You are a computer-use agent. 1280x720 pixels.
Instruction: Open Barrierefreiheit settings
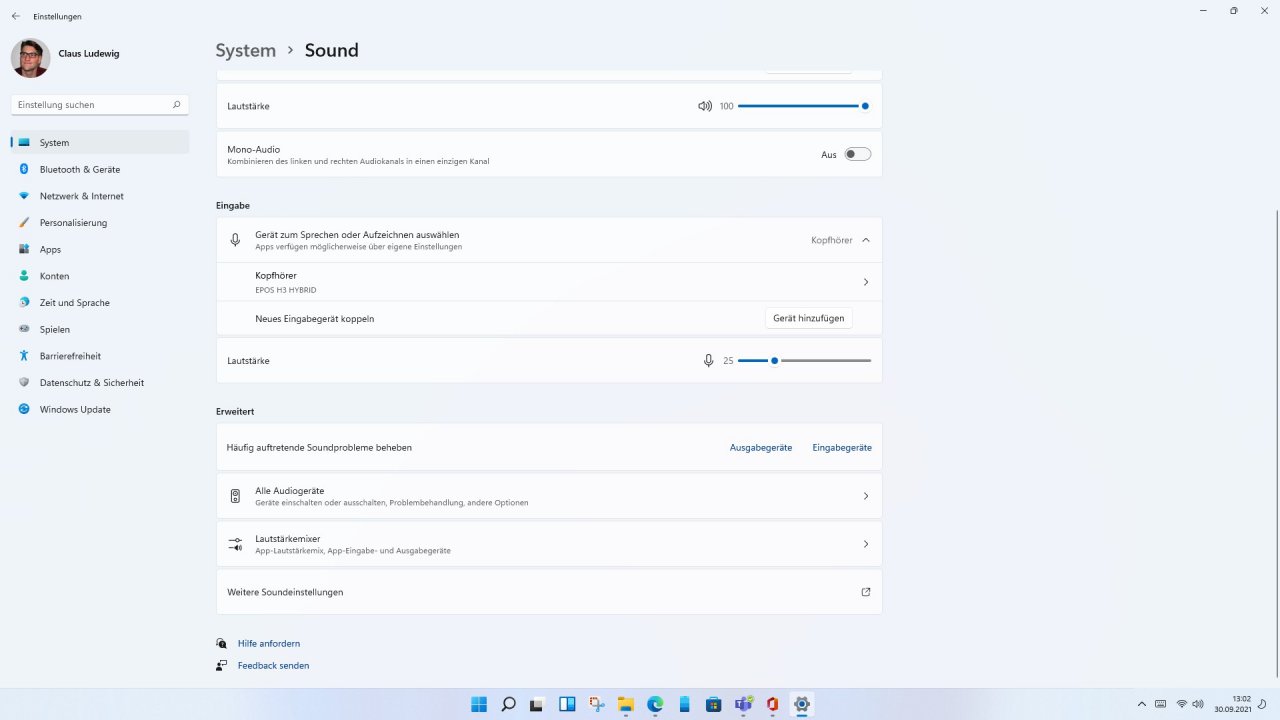click(x=100, y=356)
